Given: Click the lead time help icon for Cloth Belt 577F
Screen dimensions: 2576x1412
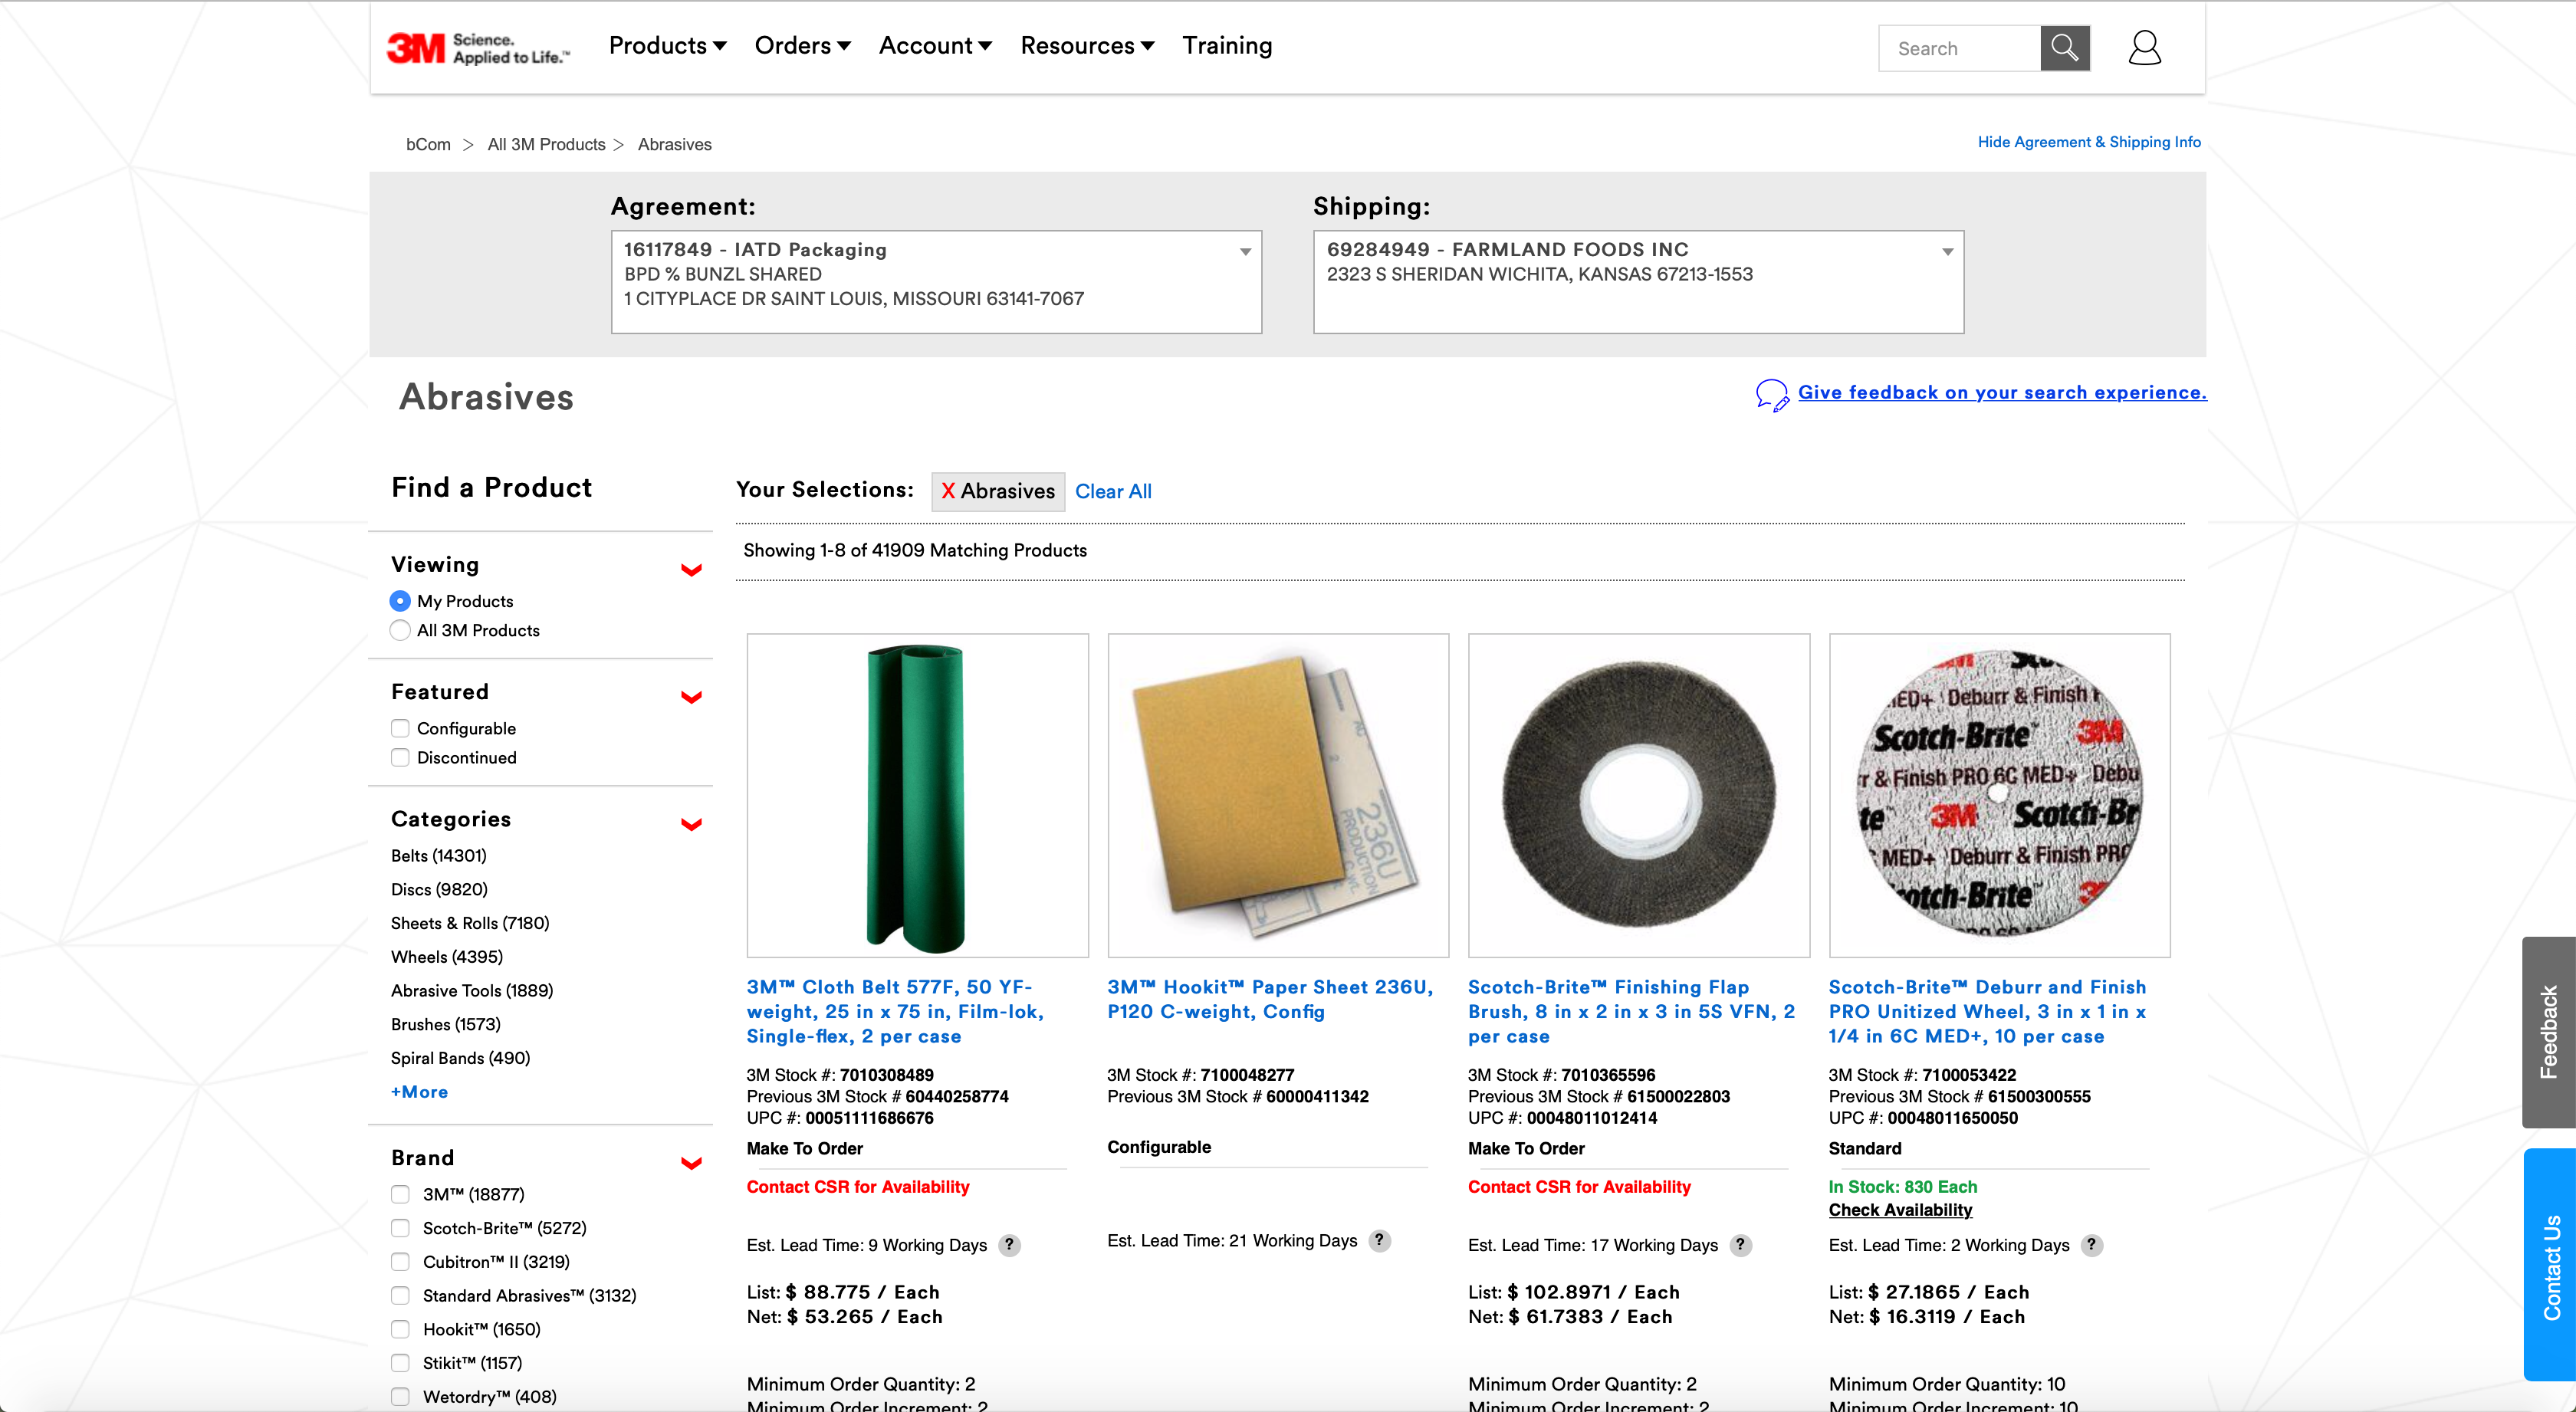Looking at the screenshot, I should click(x=1009, y=1244).
